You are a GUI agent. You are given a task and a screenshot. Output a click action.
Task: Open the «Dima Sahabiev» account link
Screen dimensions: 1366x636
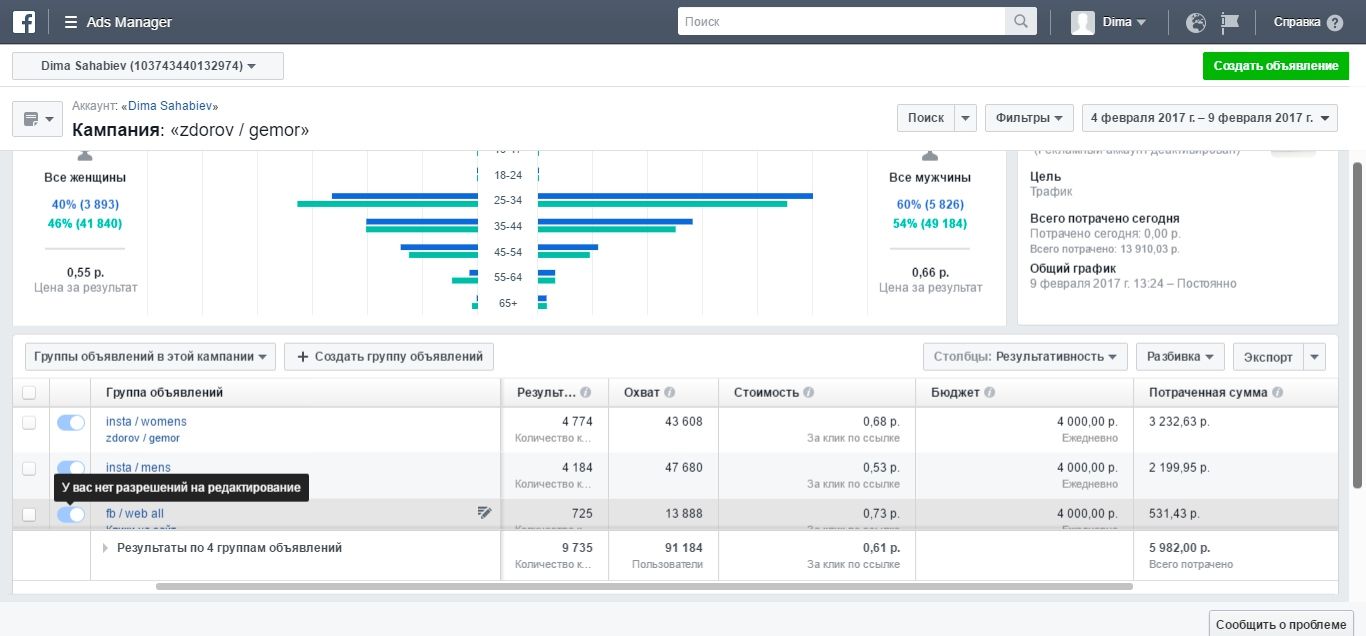coord(170,105)
